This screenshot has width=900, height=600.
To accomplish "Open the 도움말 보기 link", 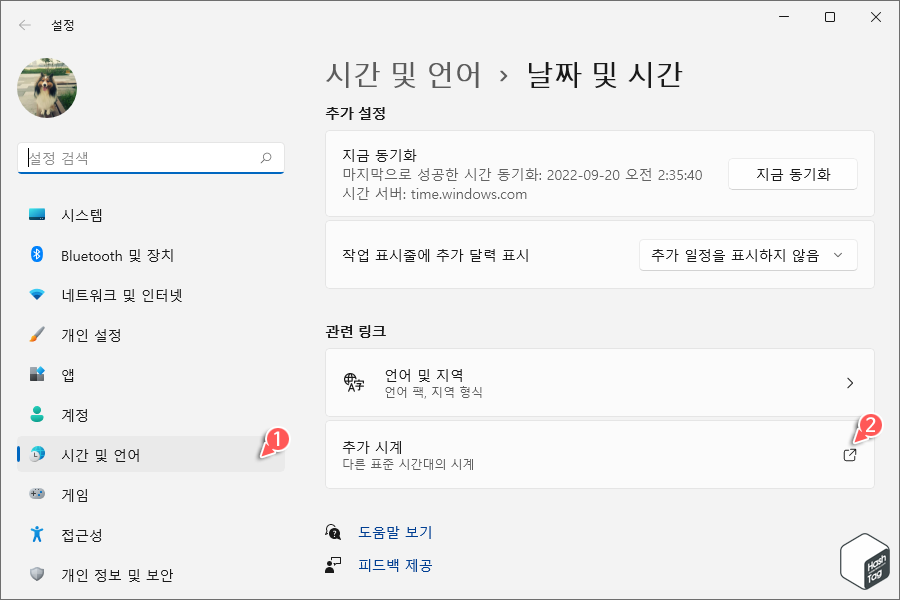I will click(x=396, y=532).
